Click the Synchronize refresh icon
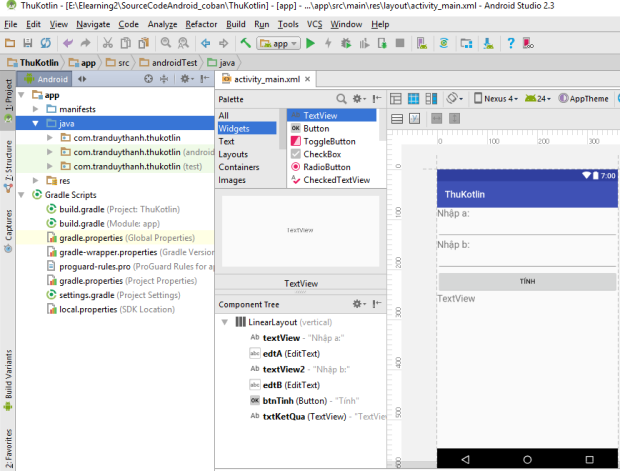620x471 pixels. pyautogui.click(x=45, y=43)
